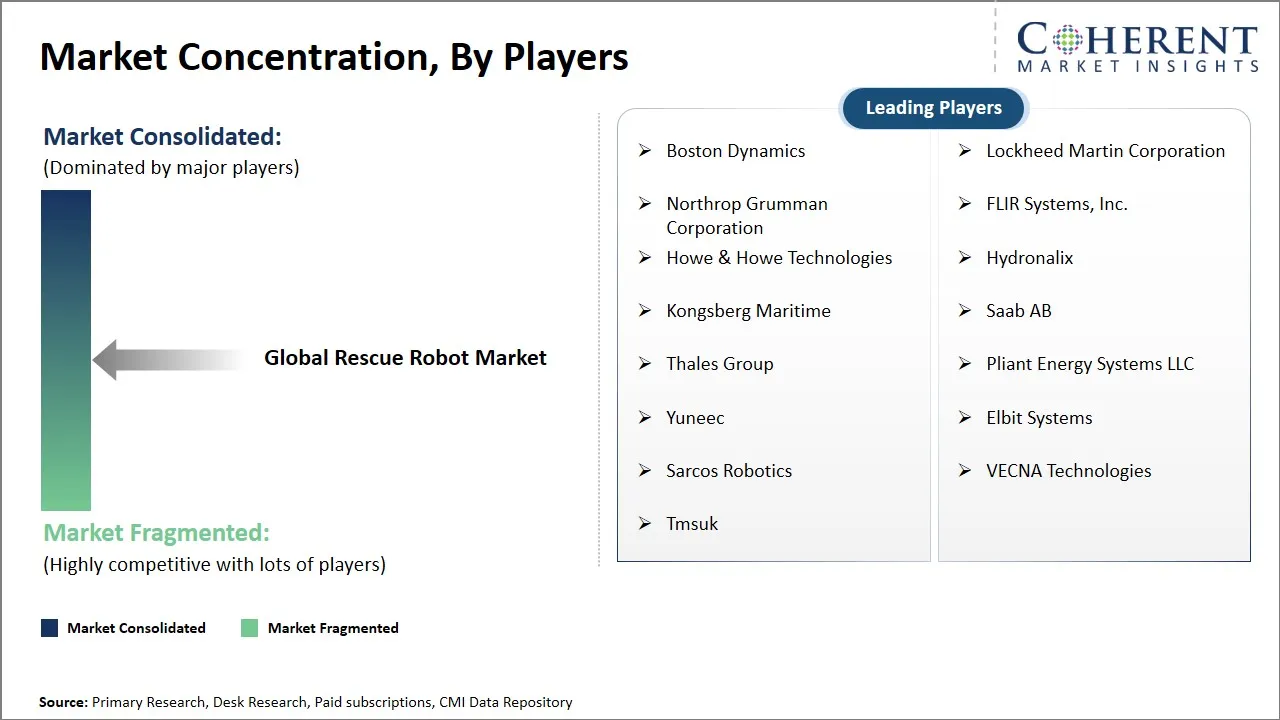Select the arrow bullet beside Boston Dynamics
This screenshot has width=1280, height=720.
(645, 150)
